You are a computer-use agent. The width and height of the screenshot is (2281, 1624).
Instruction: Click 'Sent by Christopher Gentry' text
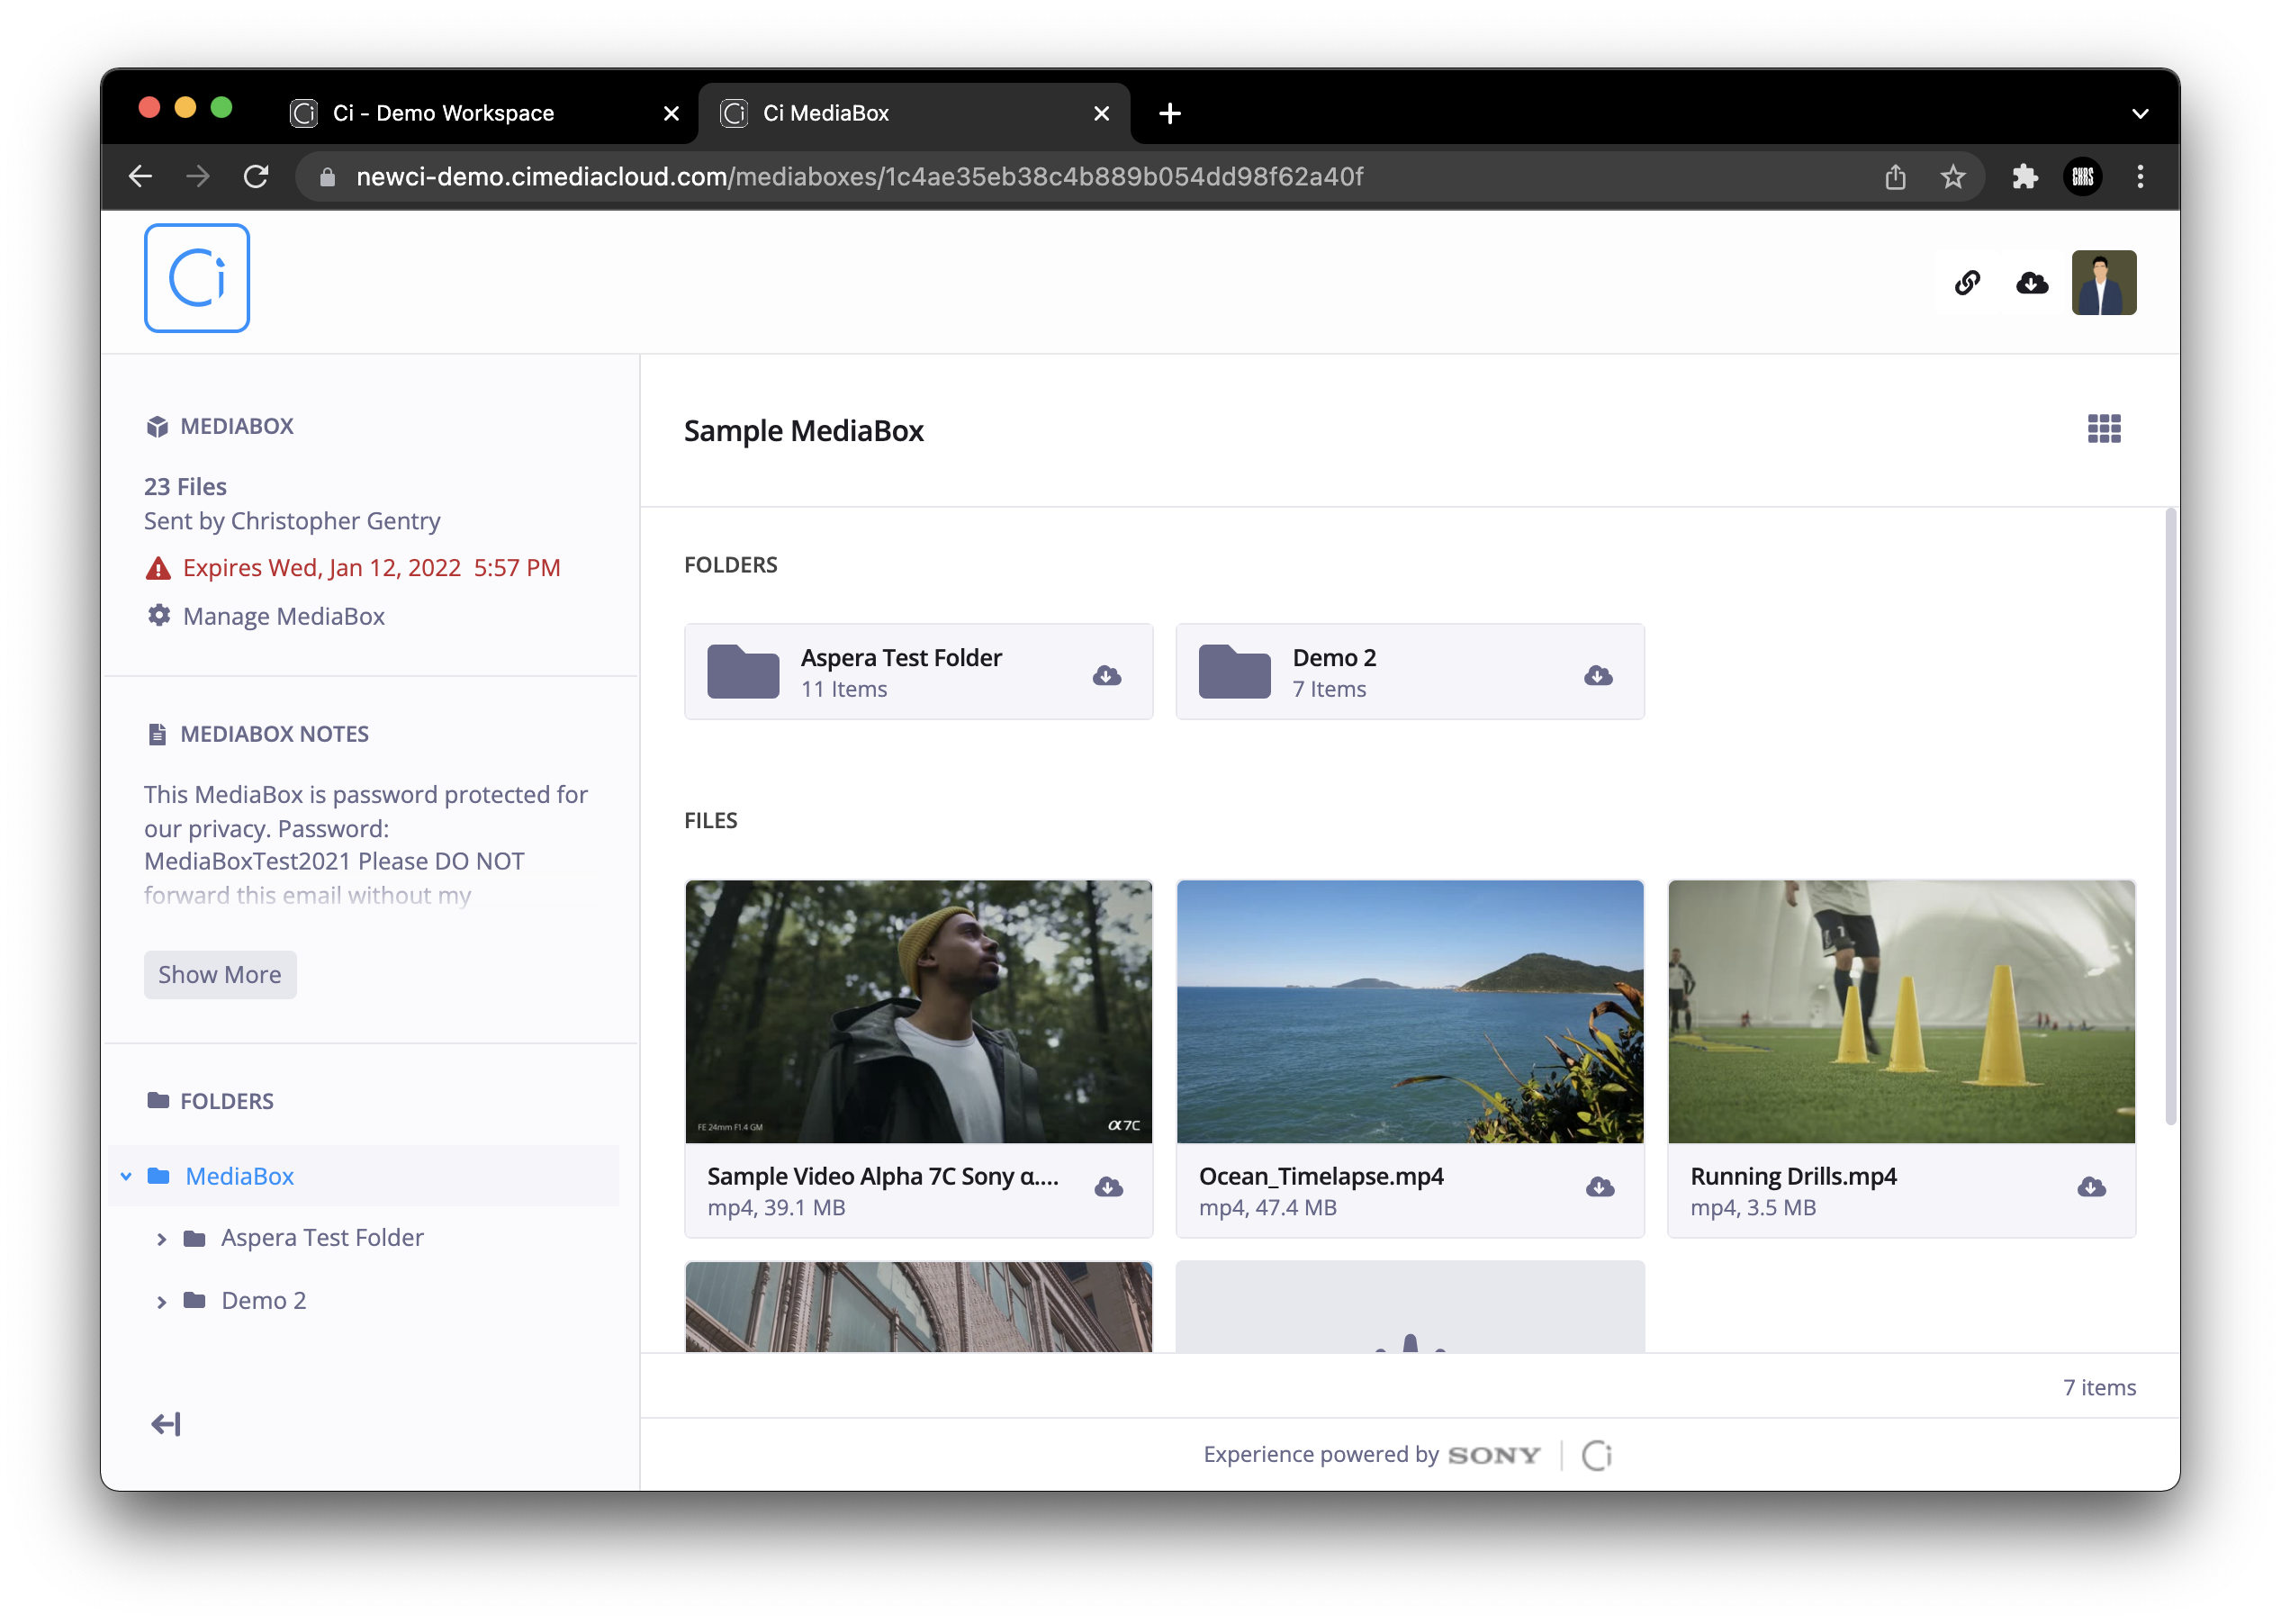point(292,521)
